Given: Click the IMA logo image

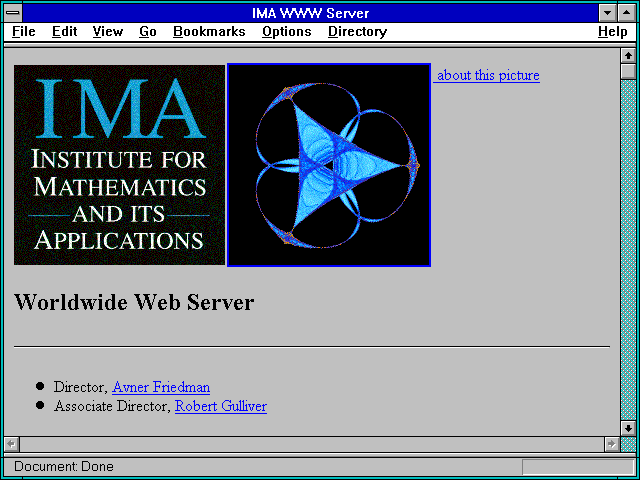Looking at the screenshot, I should click(119, 165).
